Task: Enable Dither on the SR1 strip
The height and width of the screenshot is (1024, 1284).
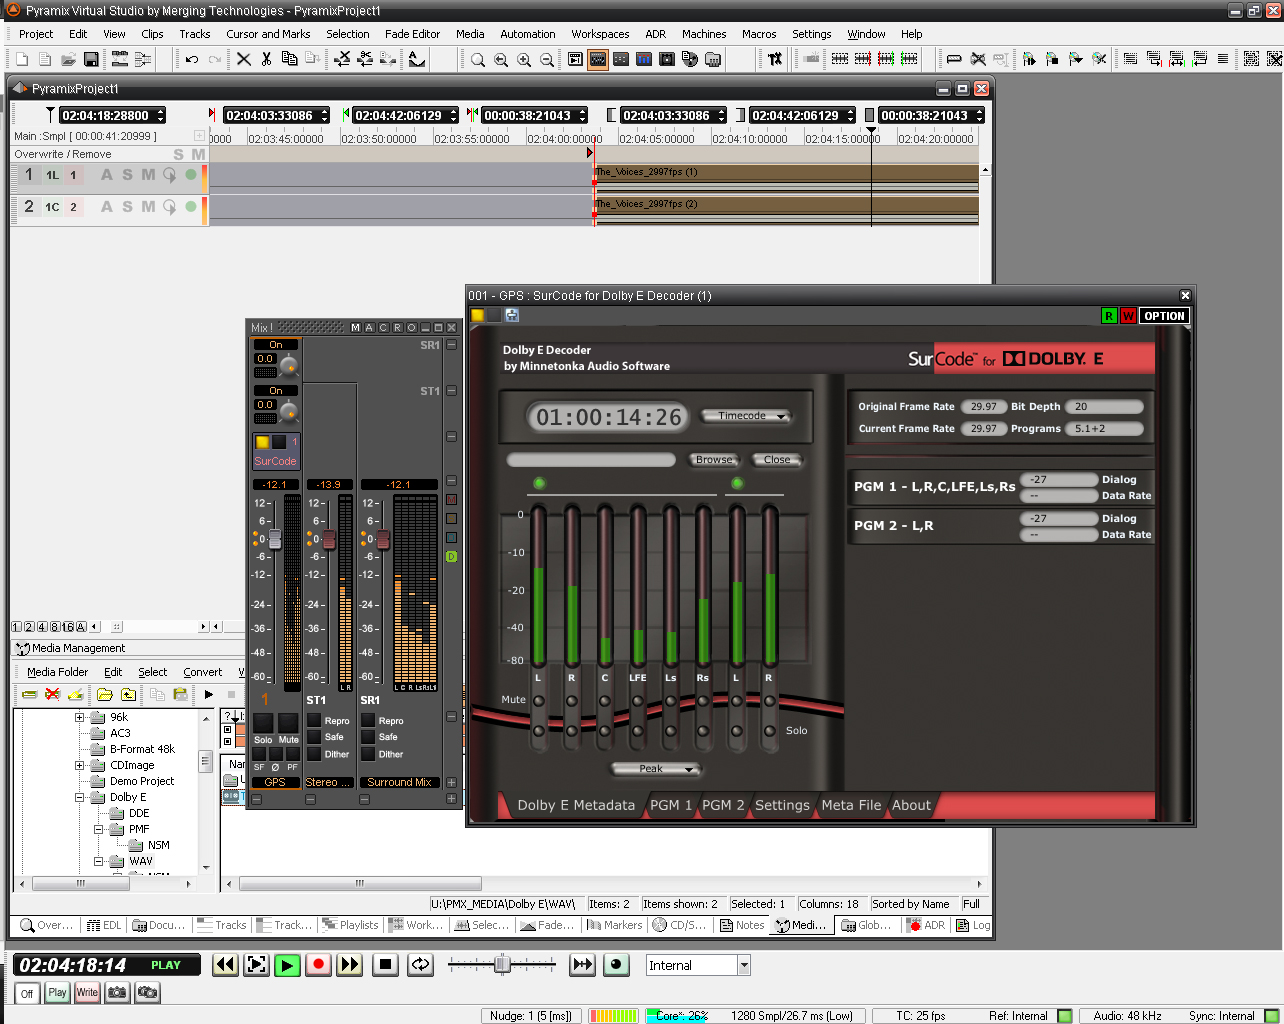Action: pos(368,754)
